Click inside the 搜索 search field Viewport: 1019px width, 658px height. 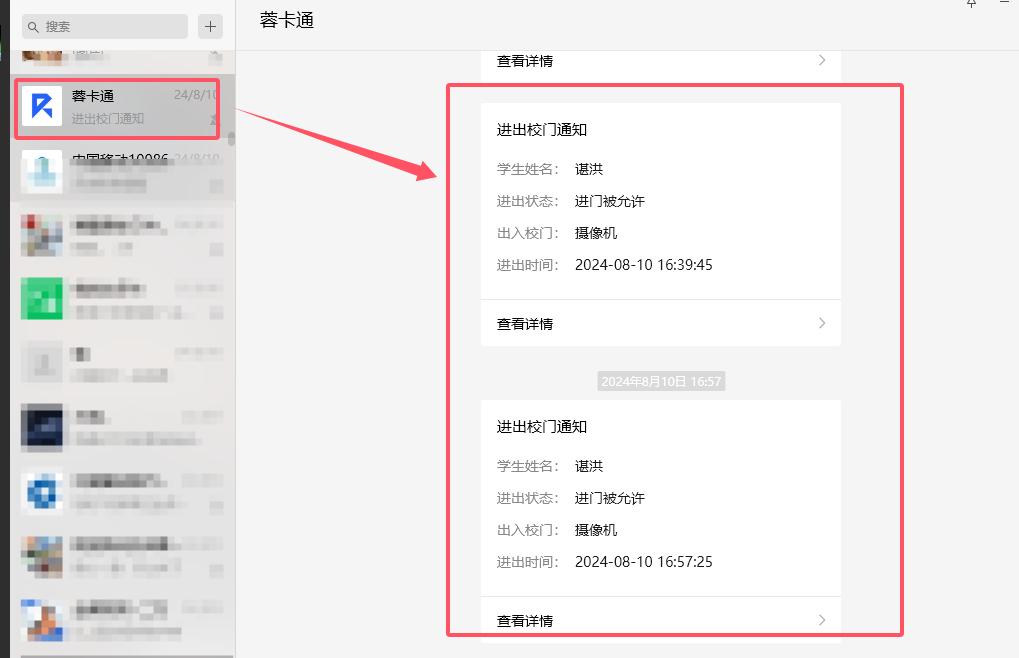(110, 27)
